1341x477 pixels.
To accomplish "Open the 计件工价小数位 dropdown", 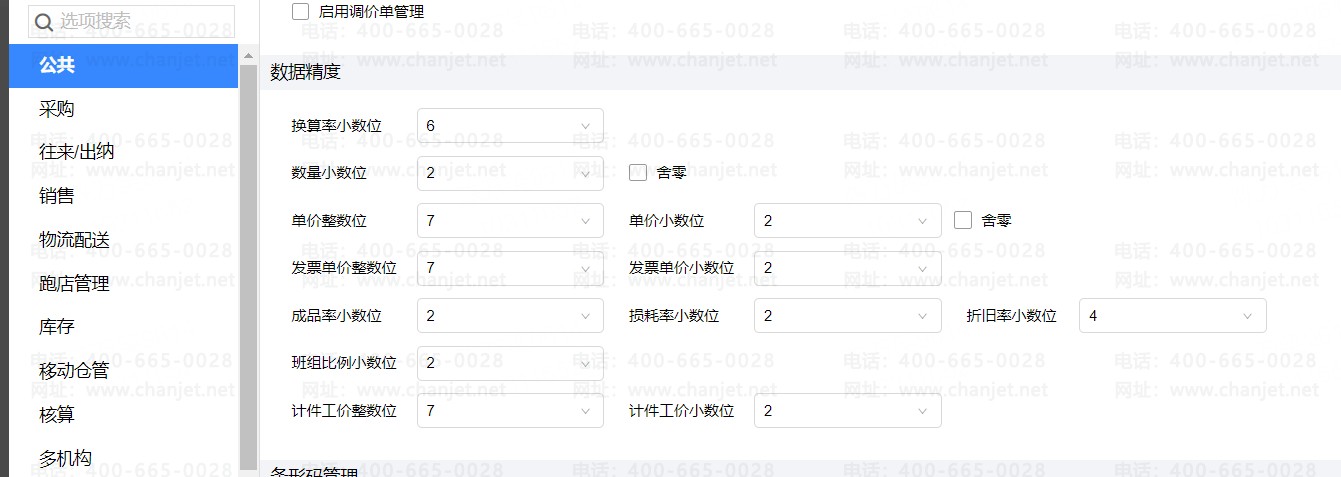I will coord(848,411).
